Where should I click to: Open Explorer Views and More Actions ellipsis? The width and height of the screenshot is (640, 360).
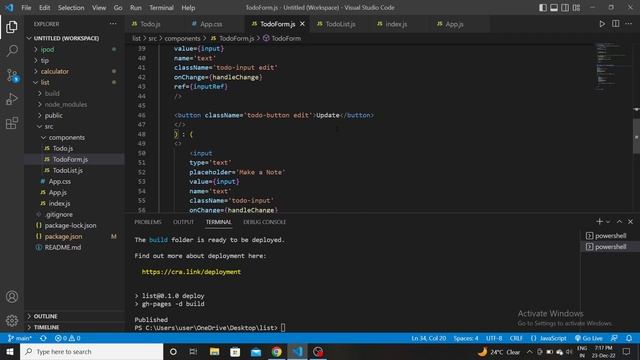113,24
